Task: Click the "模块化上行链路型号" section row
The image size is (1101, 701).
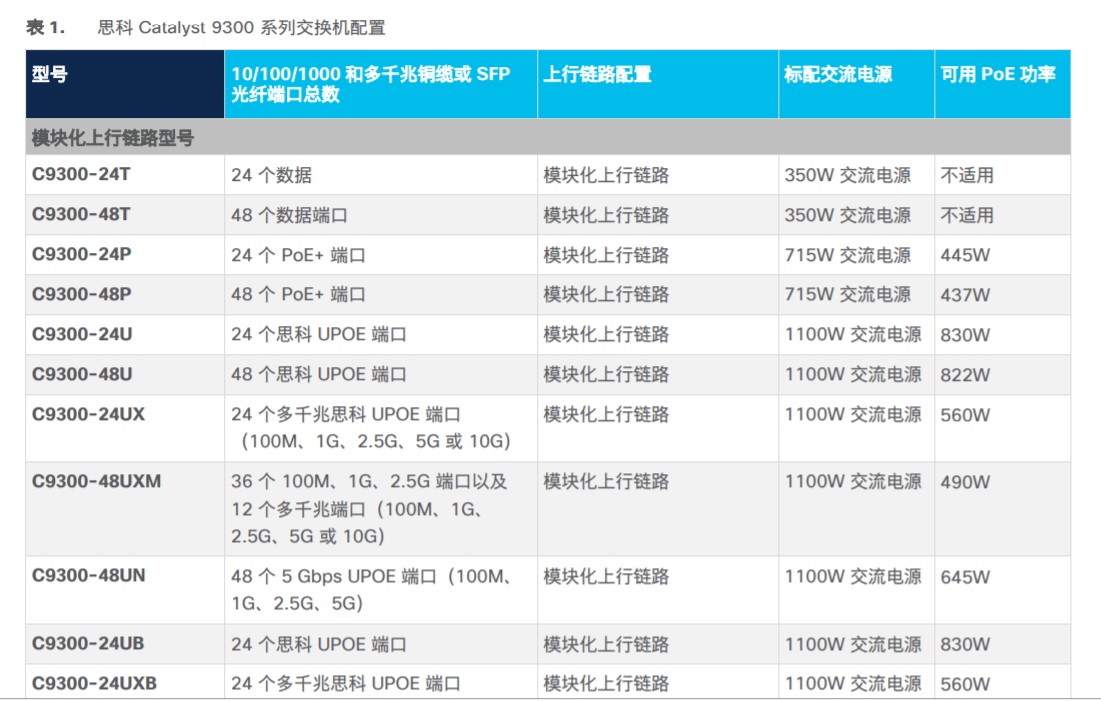Action: [x=548, y=138]
